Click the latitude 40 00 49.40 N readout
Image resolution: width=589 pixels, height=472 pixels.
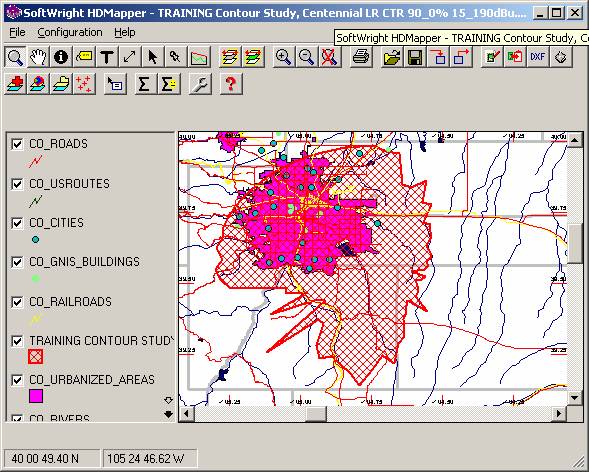[x=52, y=458]
